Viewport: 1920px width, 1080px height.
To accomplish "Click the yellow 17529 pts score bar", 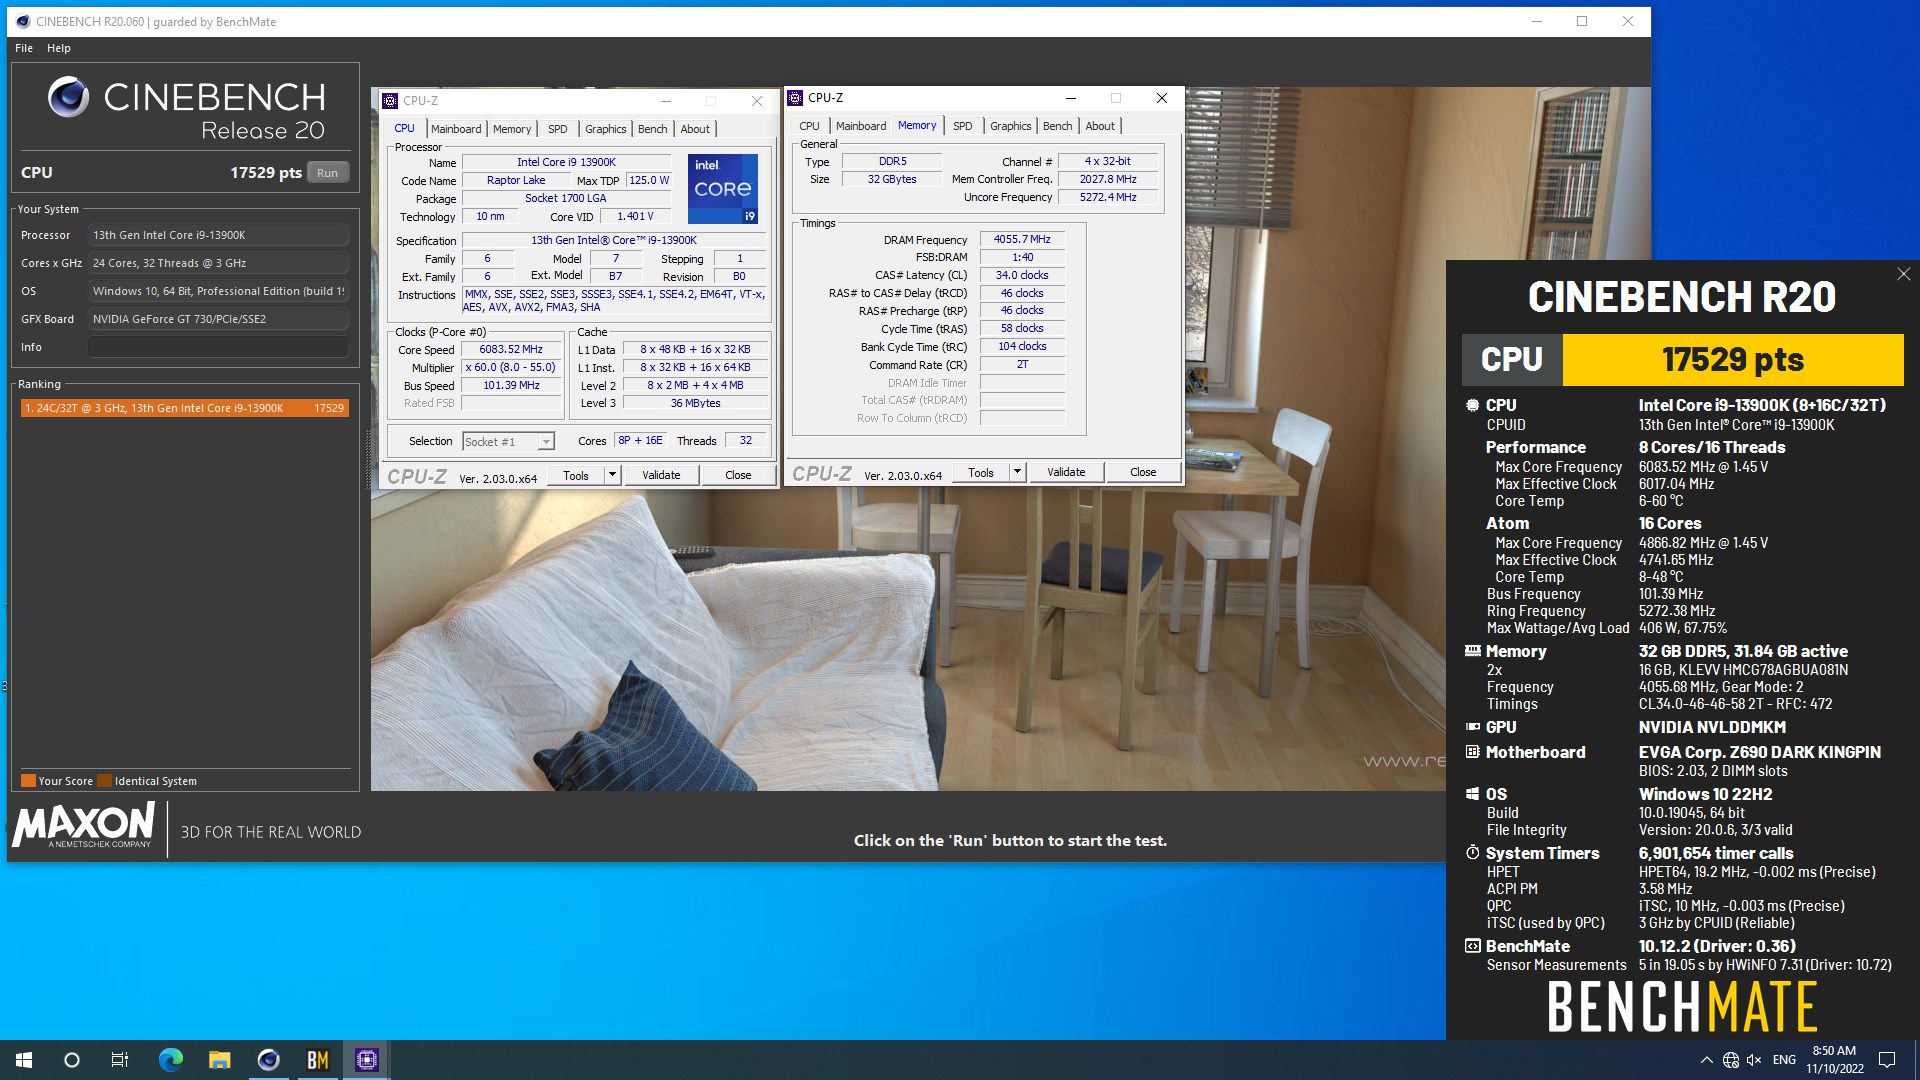I will pos(1733,360).
